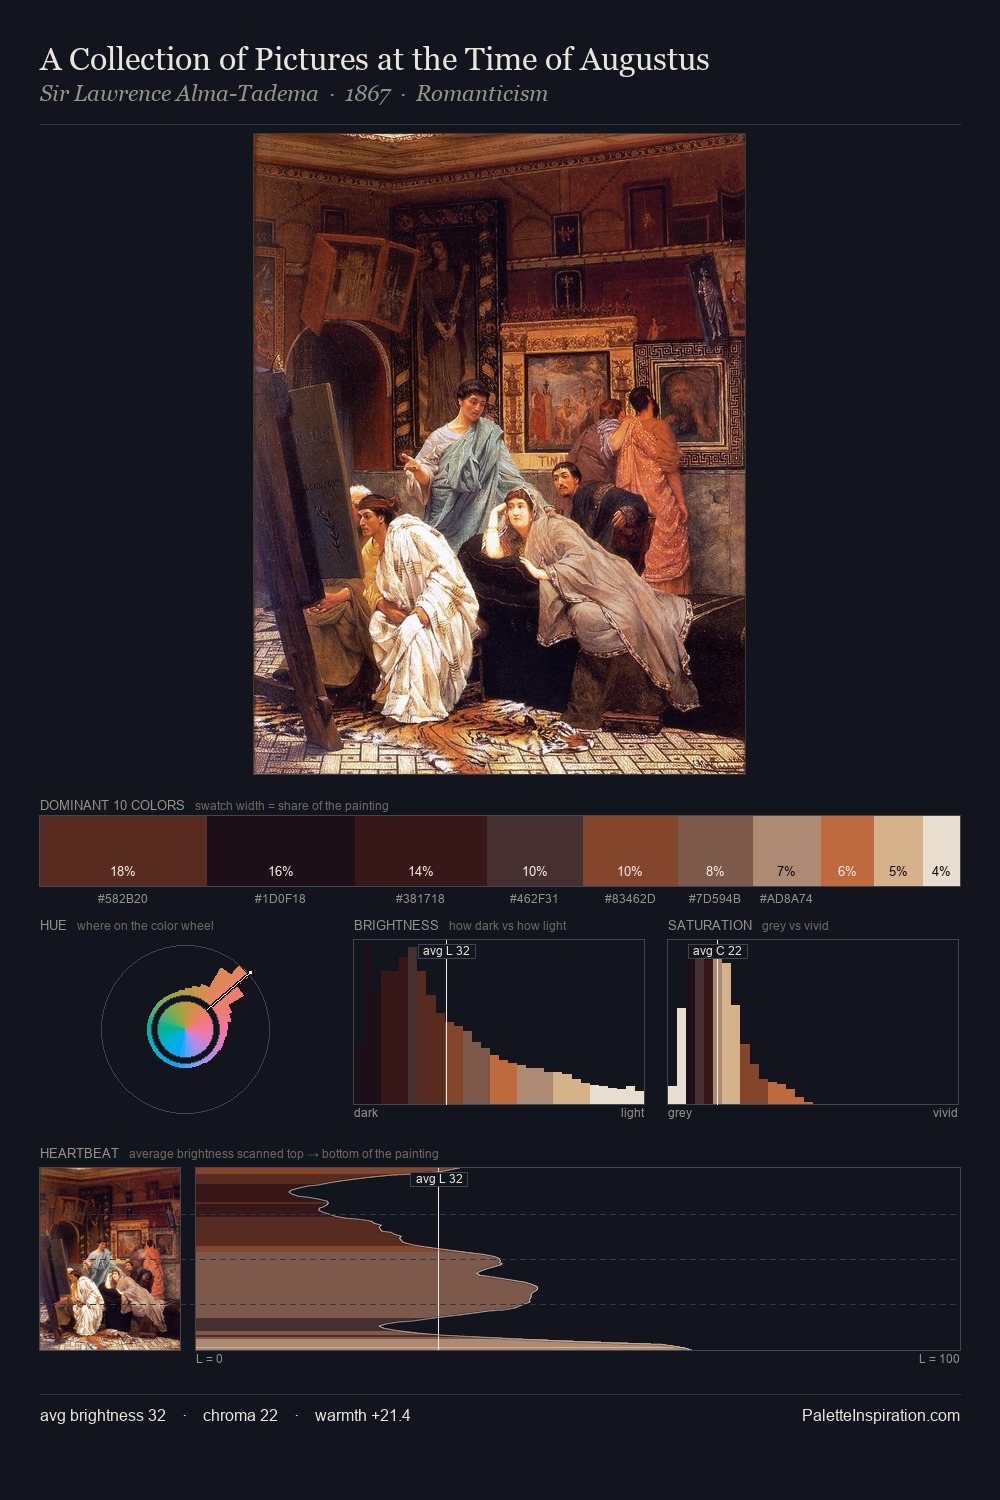The height and width of the screenshot is (1500, 1000).
Task: Click the artist name Sir Lawrence Alma-Tadema
Action: 179,94
